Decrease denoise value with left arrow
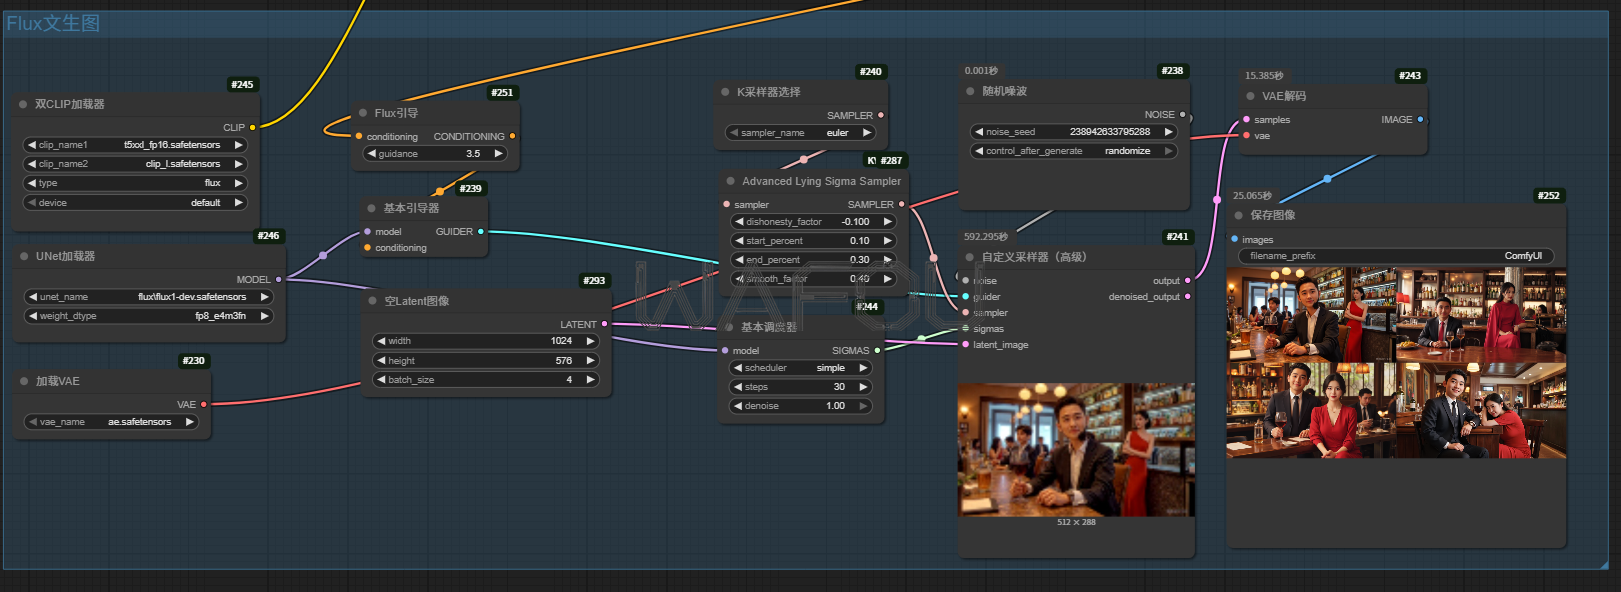This screenshot has height=592, width=1621. click(738, 406)
